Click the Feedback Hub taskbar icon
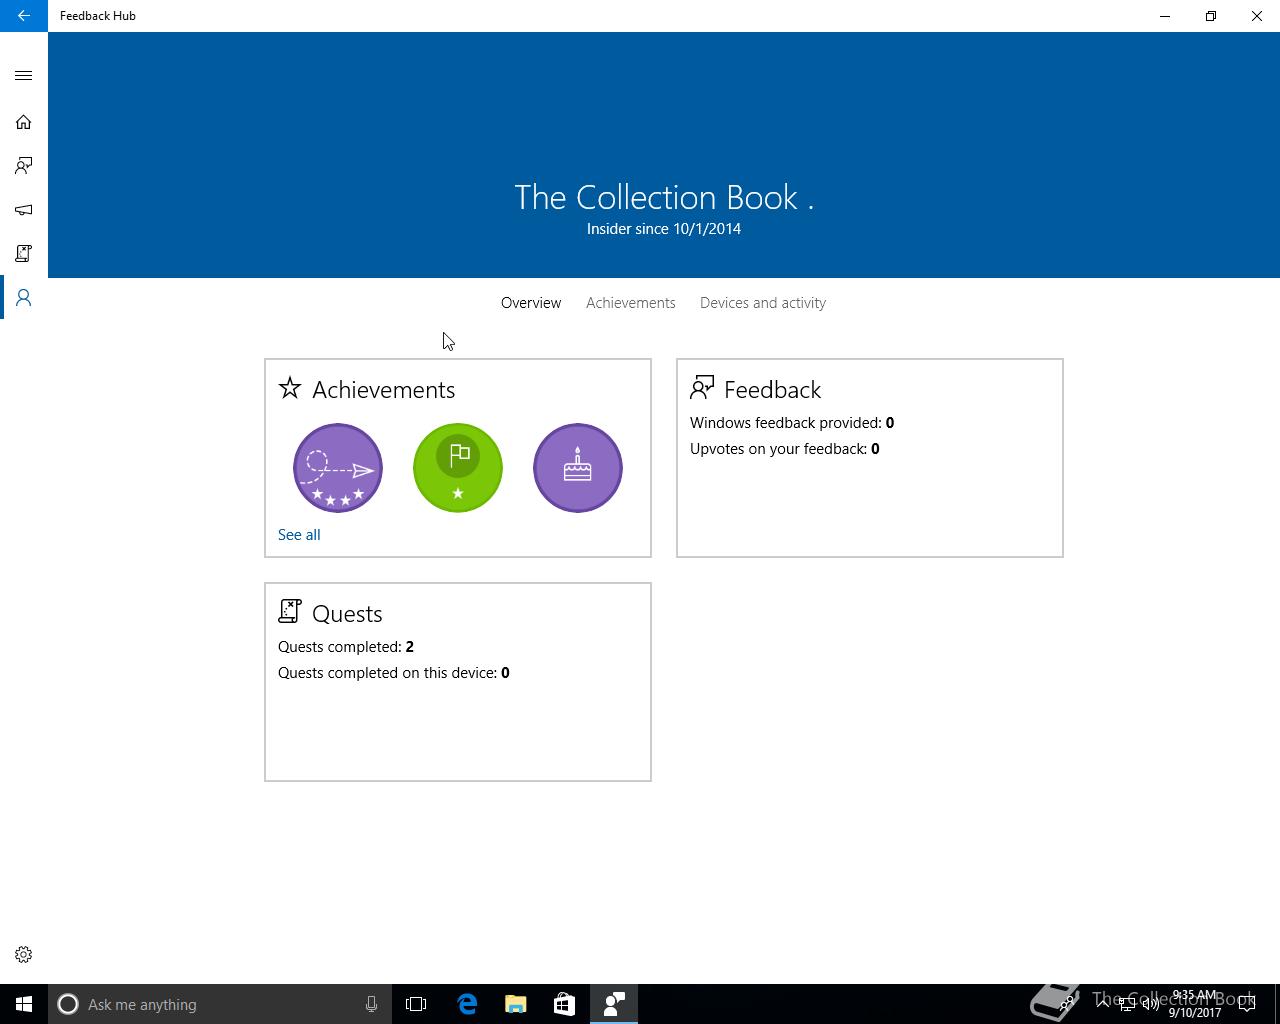1280x1024 pixels. (x=614, y=1004)
